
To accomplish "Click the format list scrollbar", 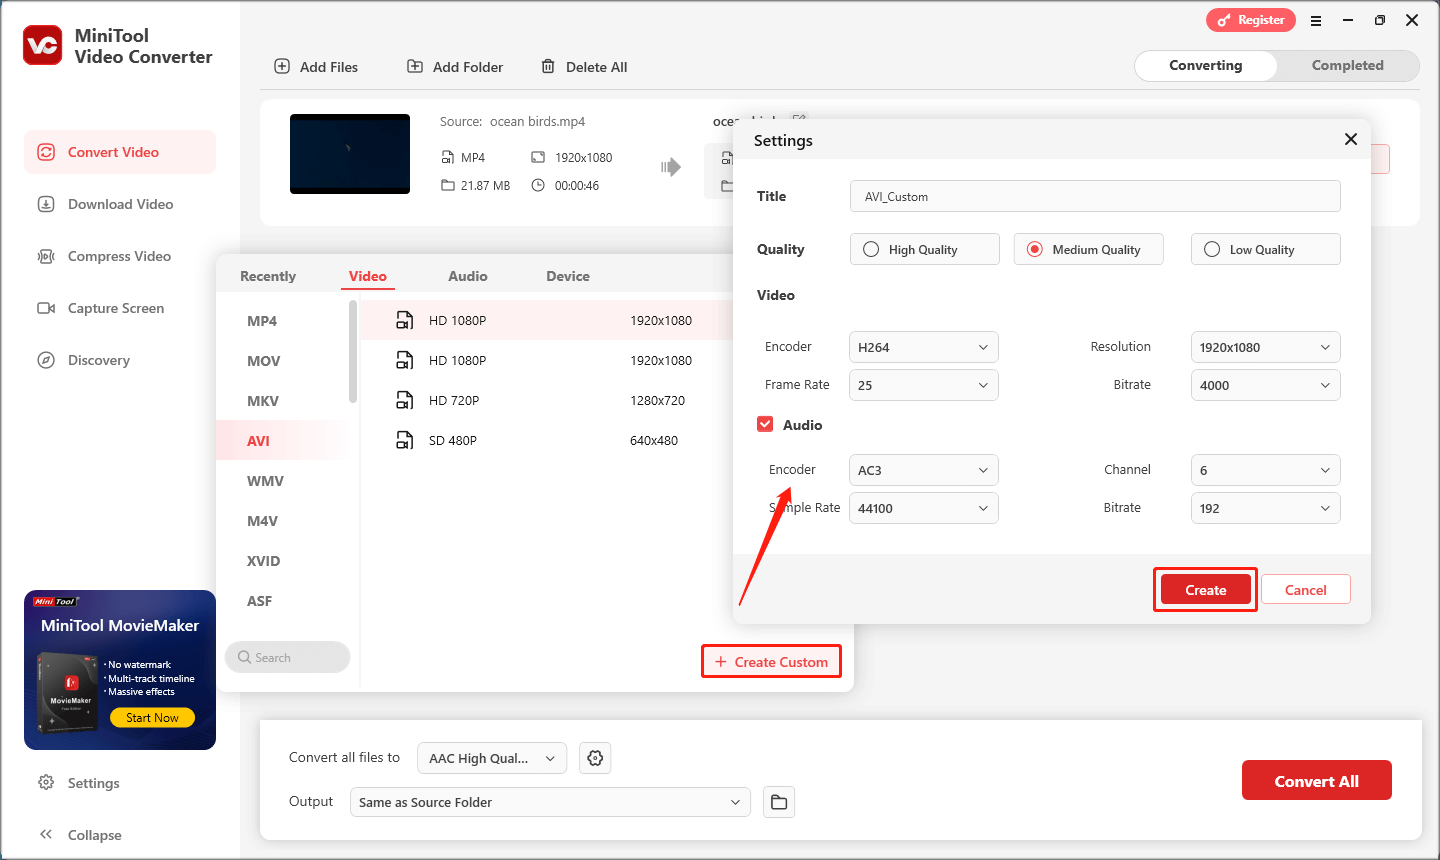I will click(352, 351).
